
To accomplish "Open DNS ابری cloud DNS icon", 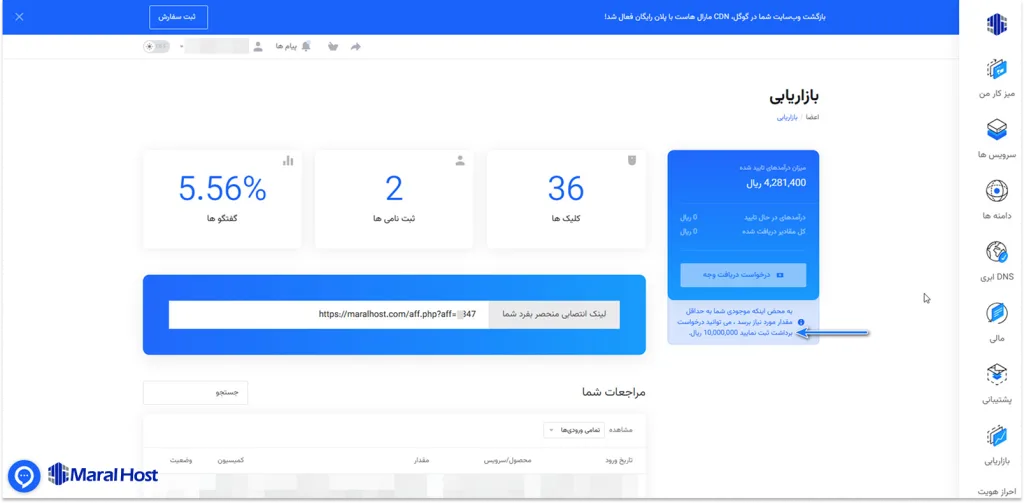I will tap(997, 253).
